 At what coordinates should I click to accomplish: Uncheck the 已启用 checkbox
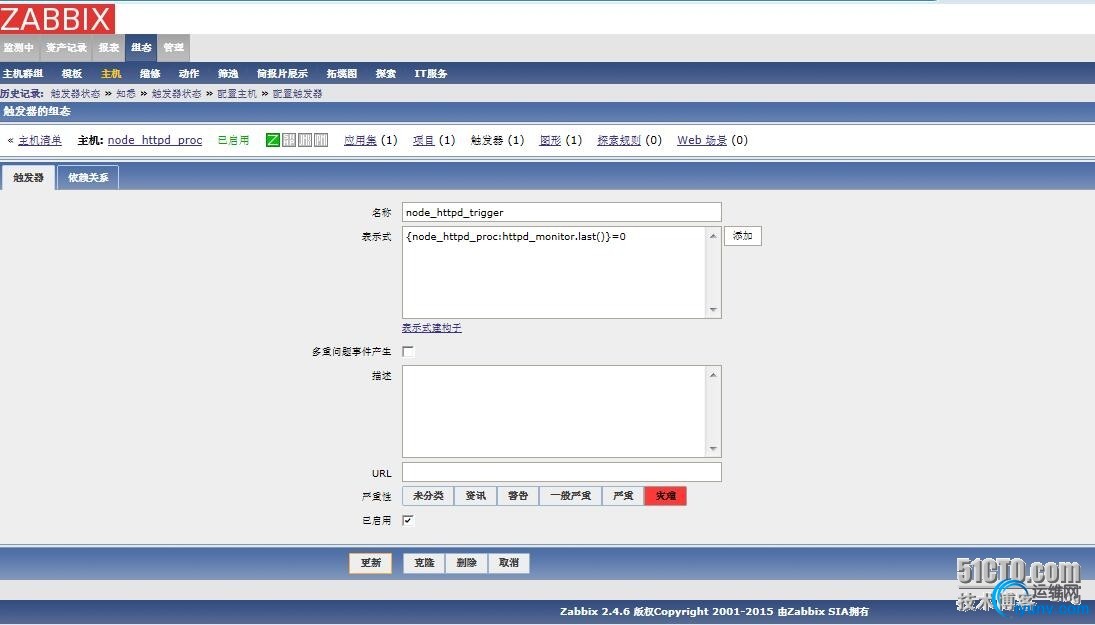(x=408, y=520)
